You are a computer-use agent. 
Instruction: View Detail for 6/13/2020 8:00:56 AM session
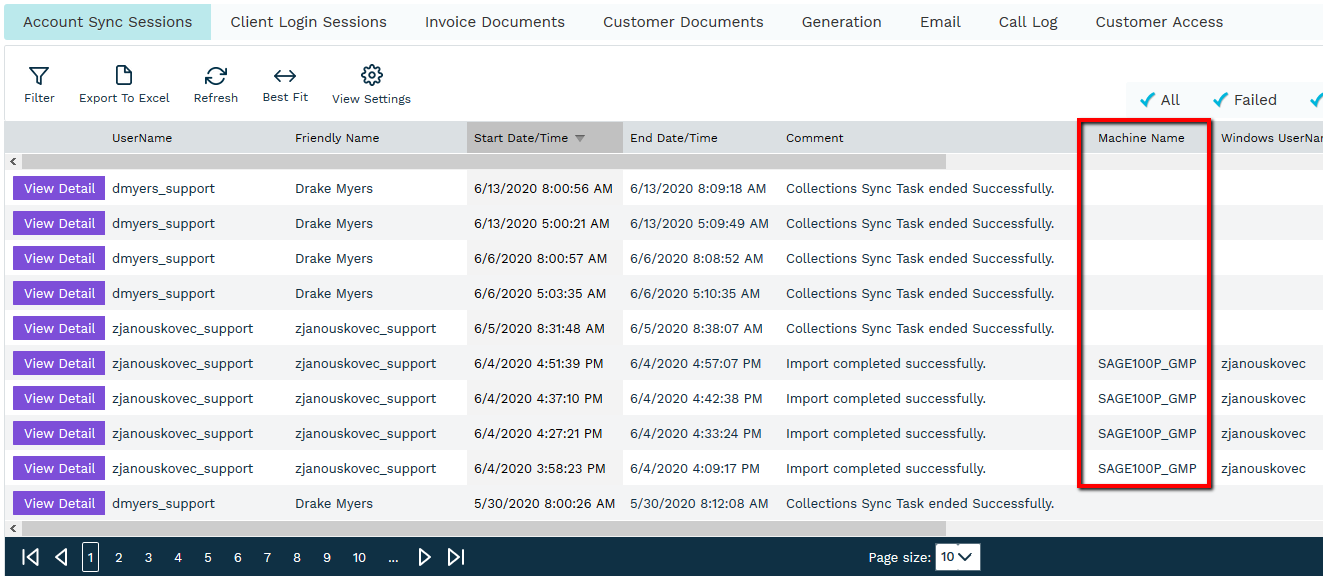pyautogui.click(x=59, y=188)
